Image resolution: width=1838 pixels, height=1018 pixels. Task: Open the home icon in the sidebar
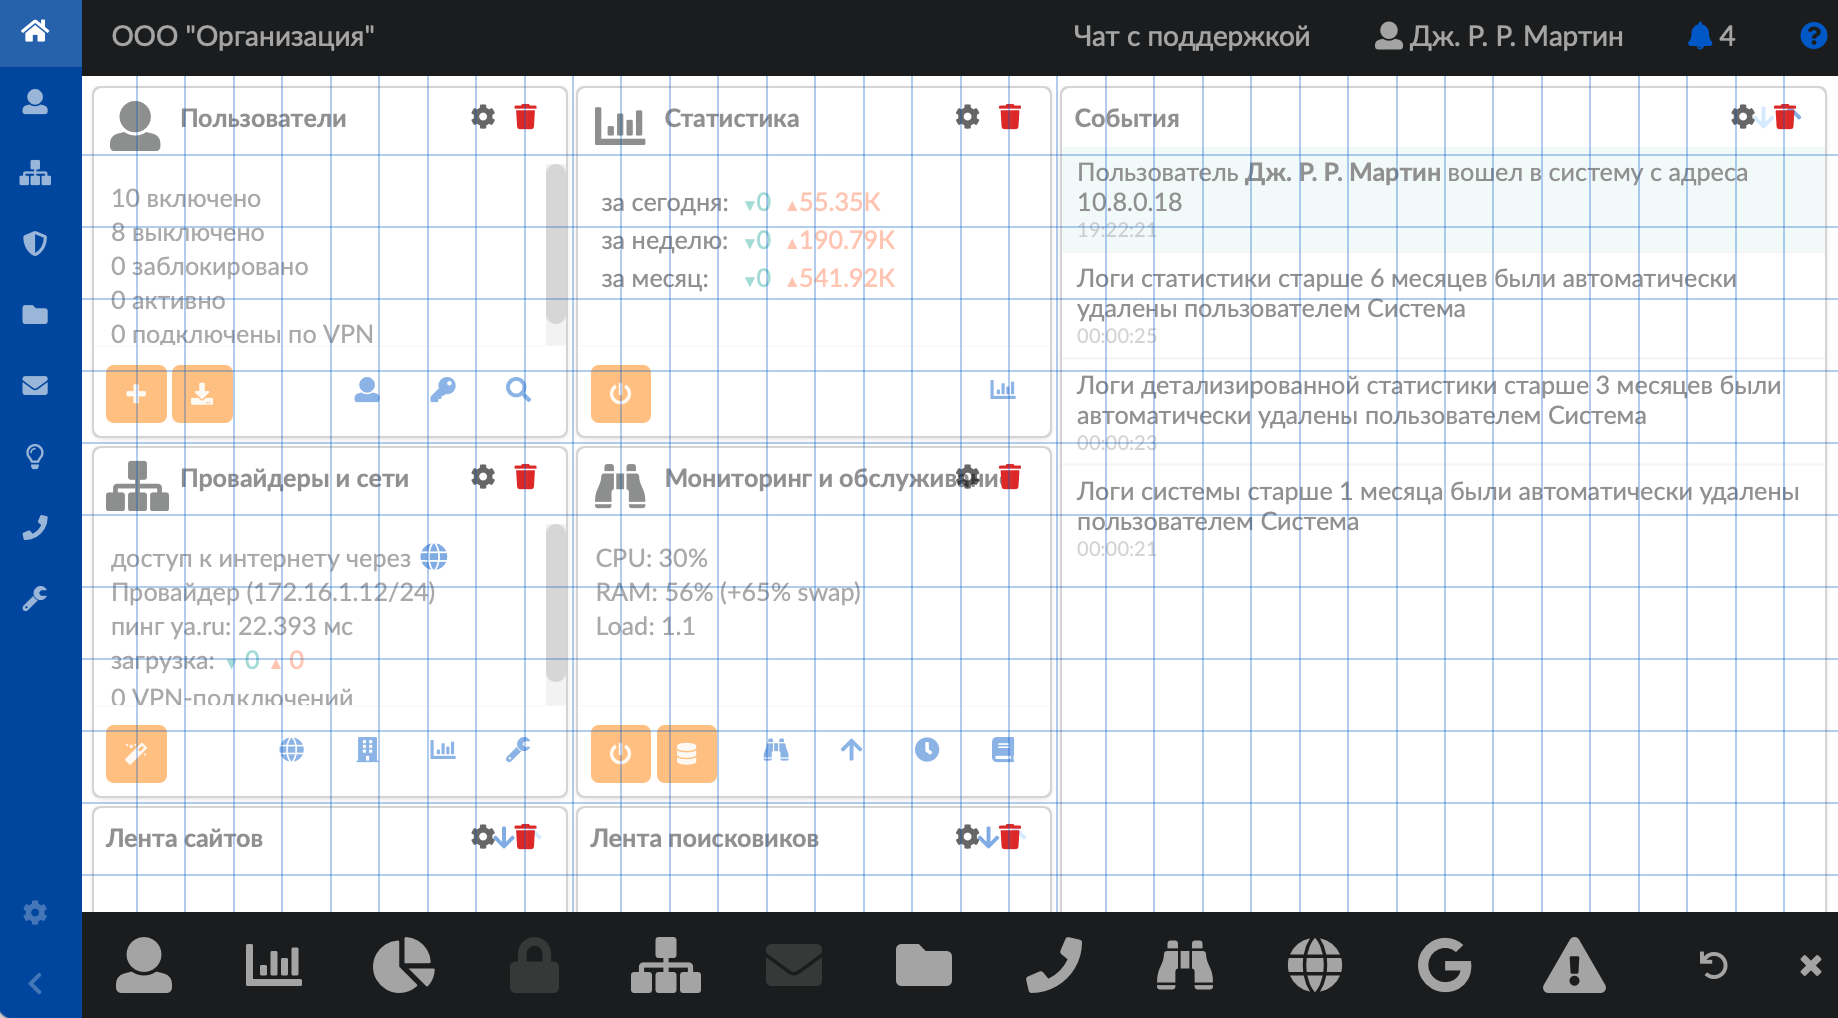pos(35,31)
